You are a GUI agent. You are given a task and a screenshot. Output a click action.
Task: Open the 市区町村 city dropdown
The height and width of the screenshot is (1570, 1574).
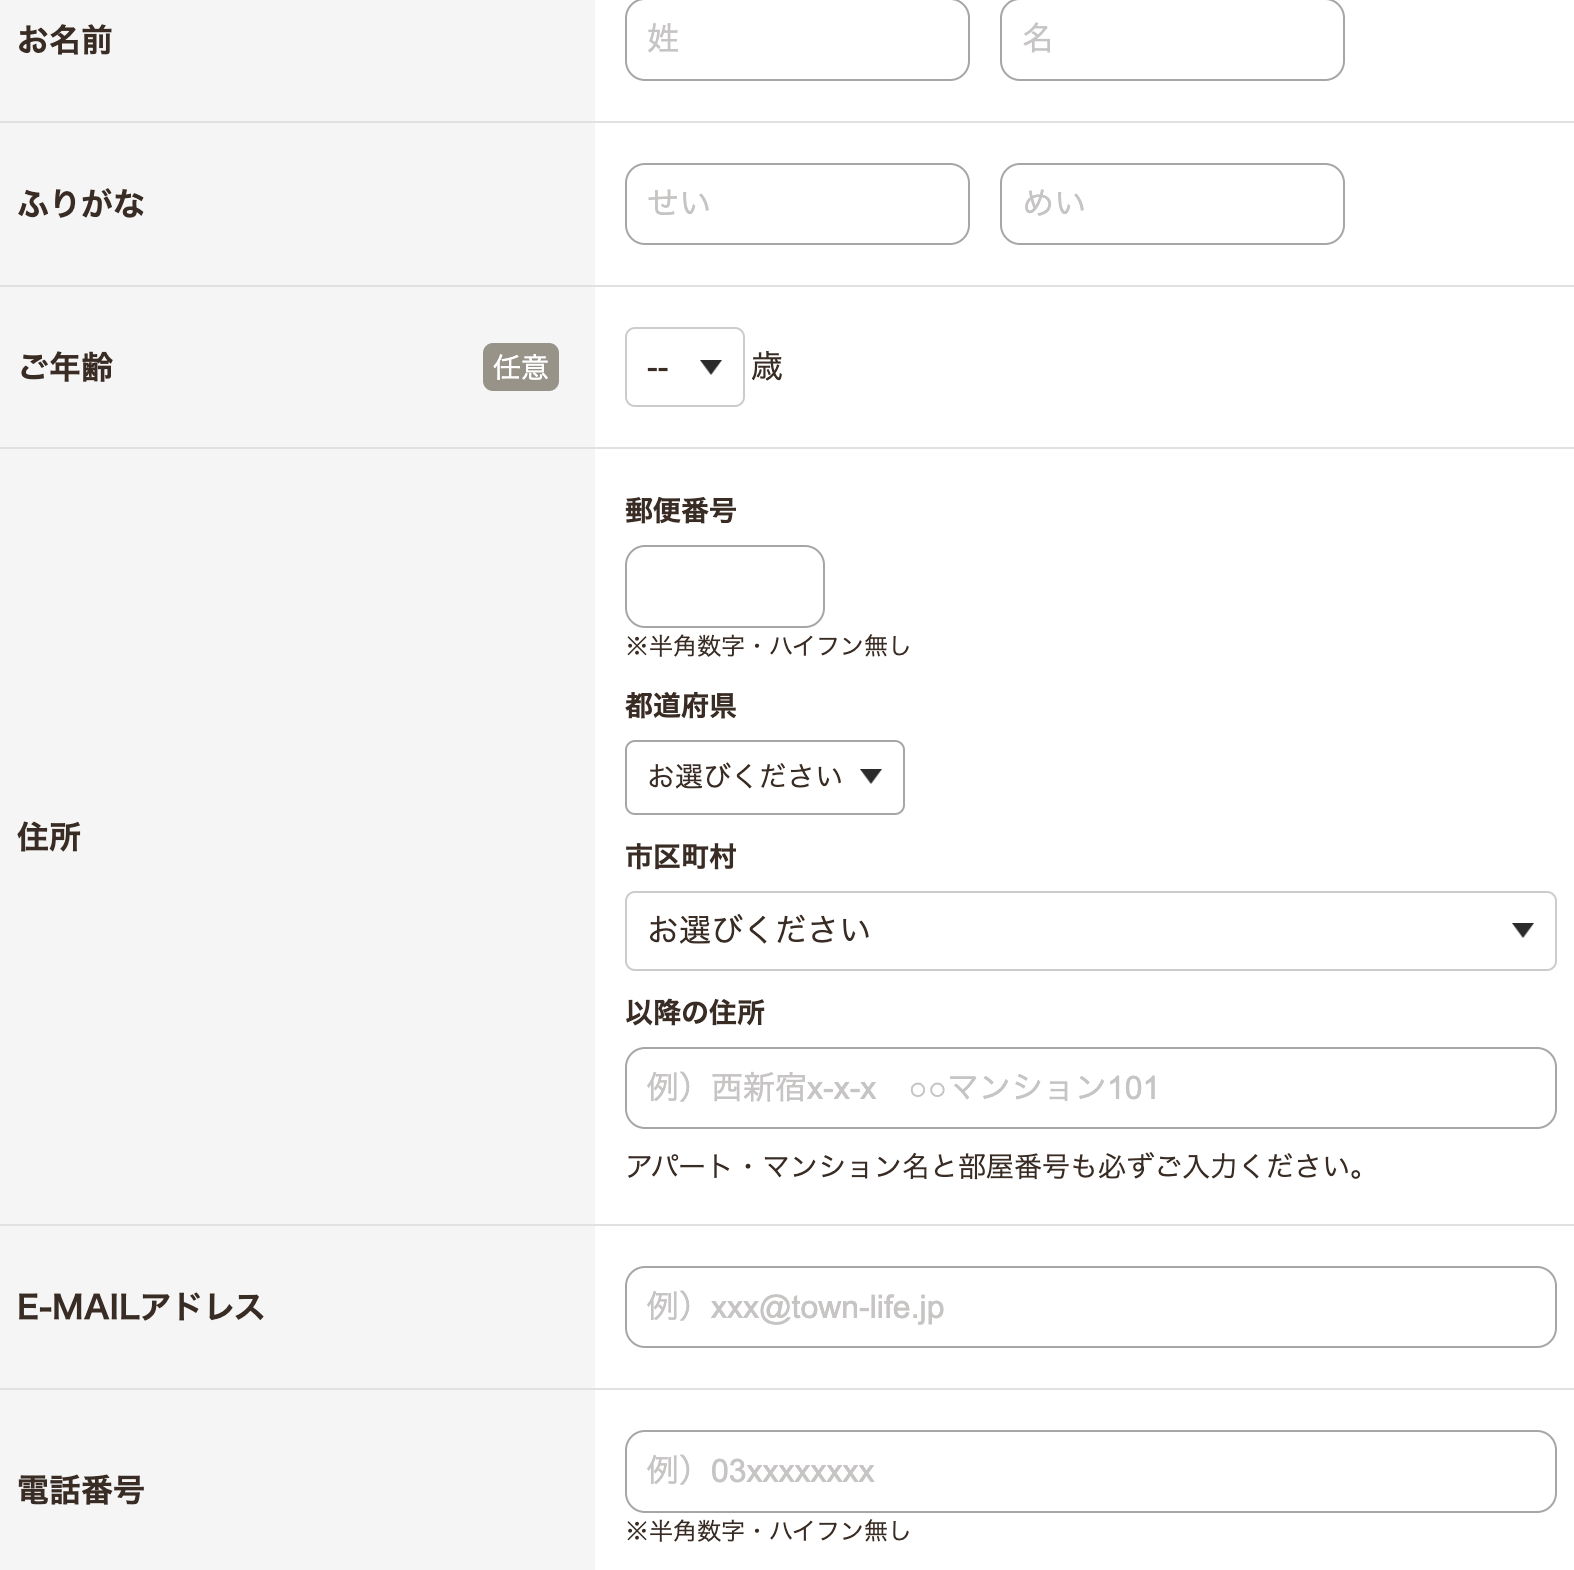coord(1091,931)
